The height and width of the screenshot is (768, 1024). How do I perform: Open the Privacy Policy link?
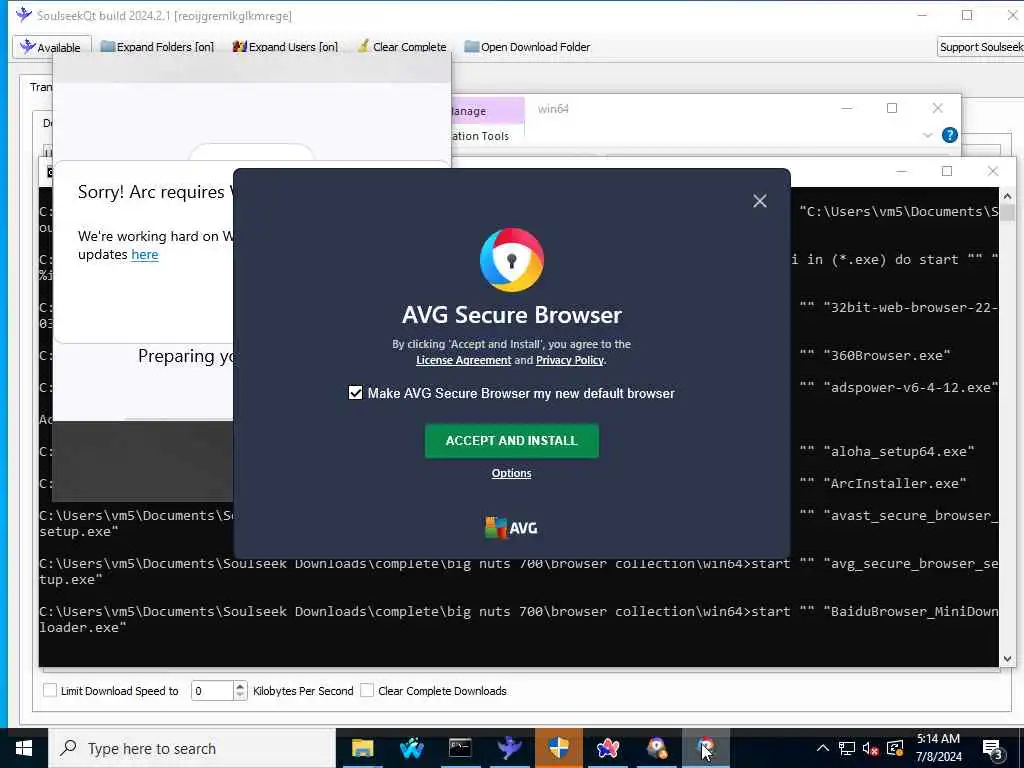point(569,360)
